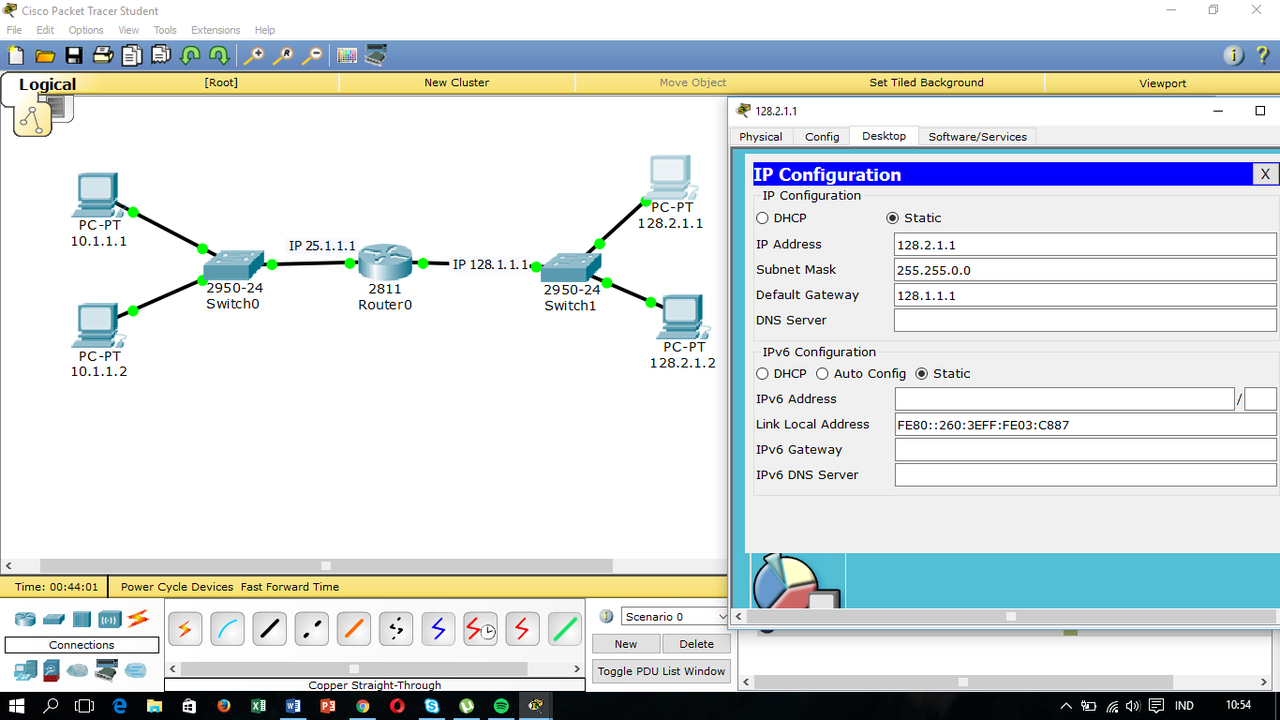Image resolution: width=1280 pixels, height=720 pixels.
Task: Choose the green Octal cable
Action: click(x=564, y=629)
